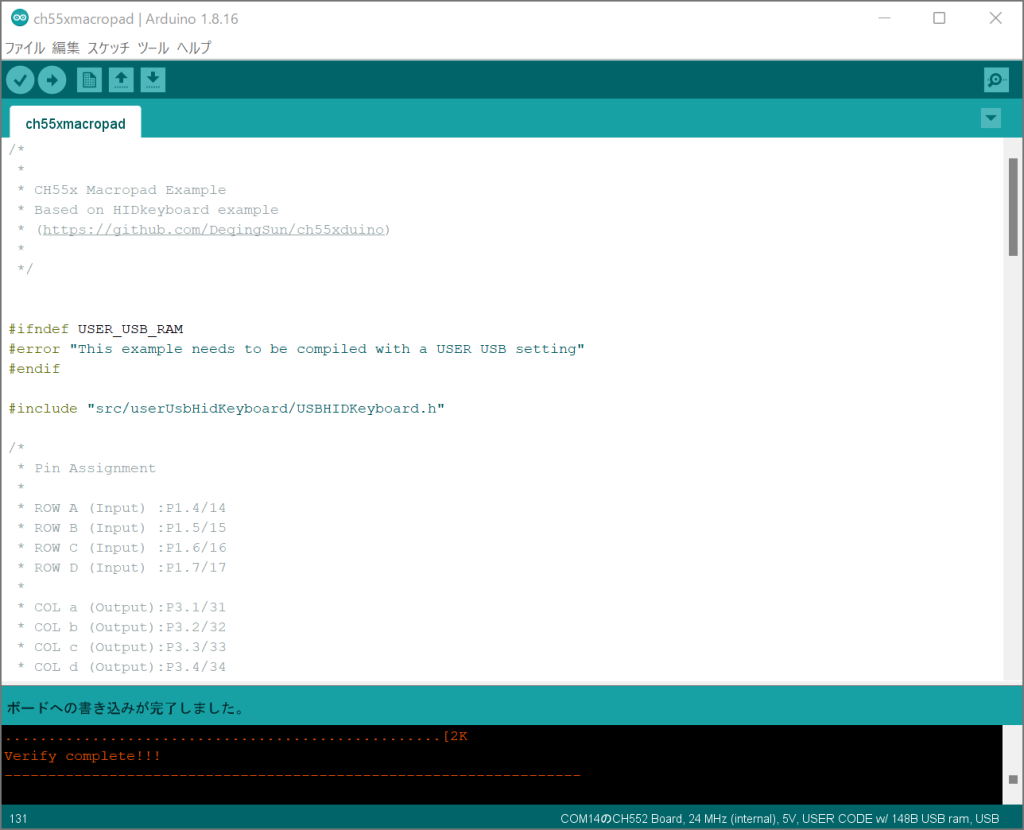This screenshot has height=830, width=1024.
Task: Click the console output scrollbar thumb
Action: click(1012, 779)
